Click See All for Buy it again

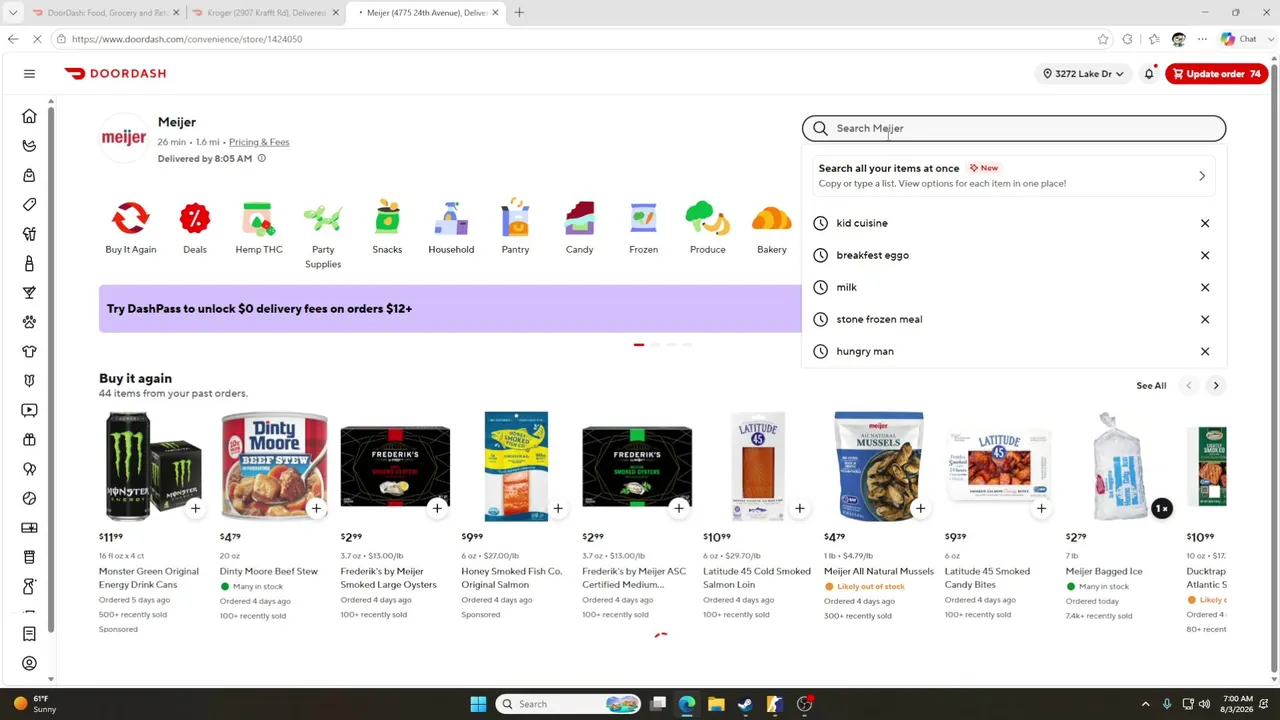(x=1151, y=385)
